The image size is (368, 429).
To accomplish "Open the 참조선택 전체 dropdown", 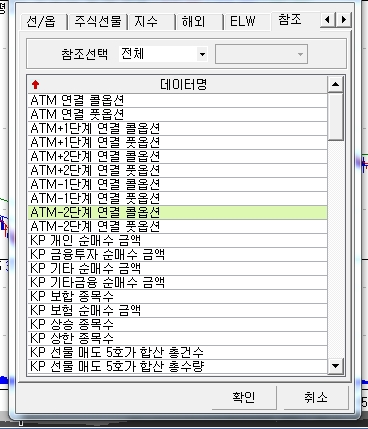I will pyautogui.click(x=164, y=54).
